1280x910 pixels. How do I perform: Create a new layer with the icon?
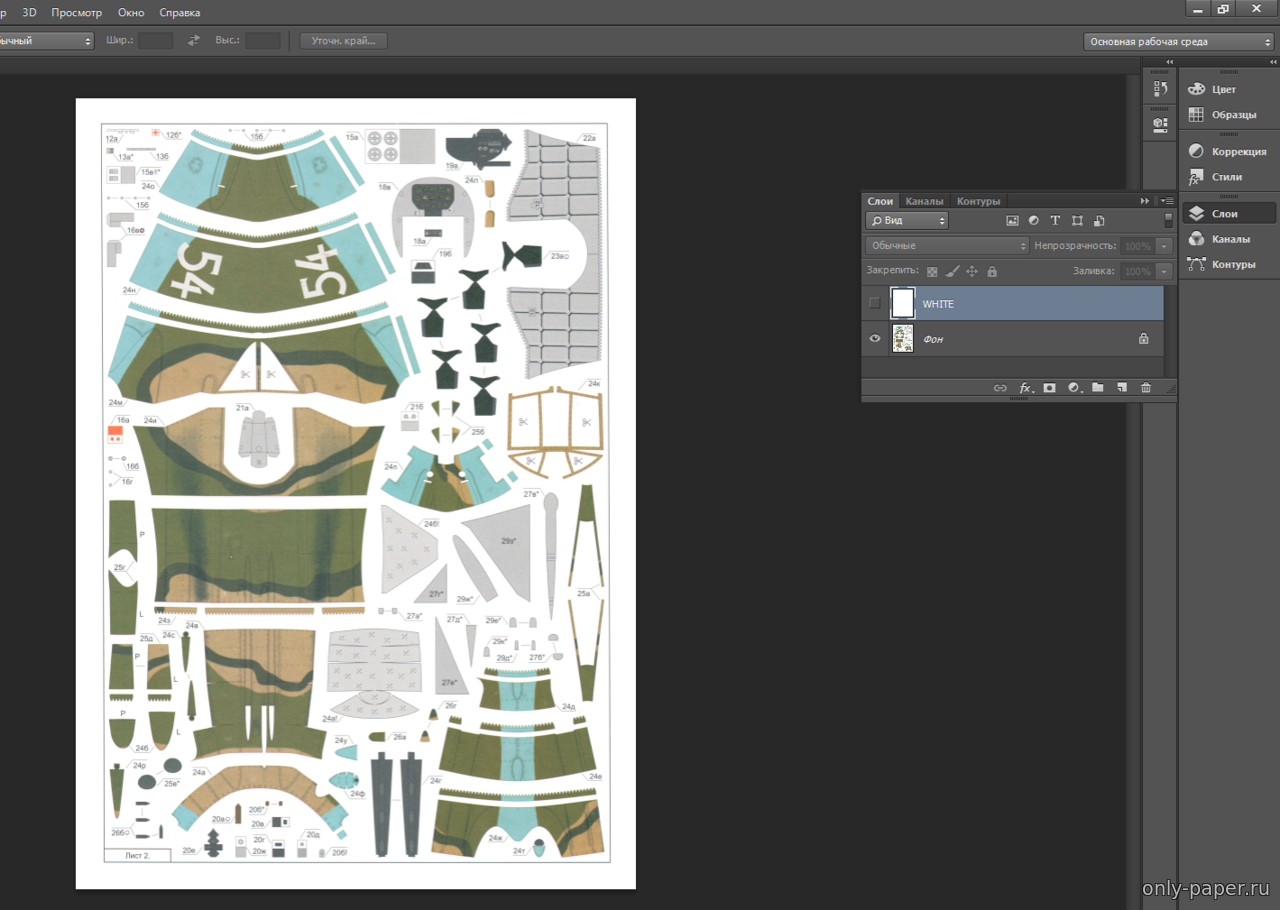coord(1122,388)
